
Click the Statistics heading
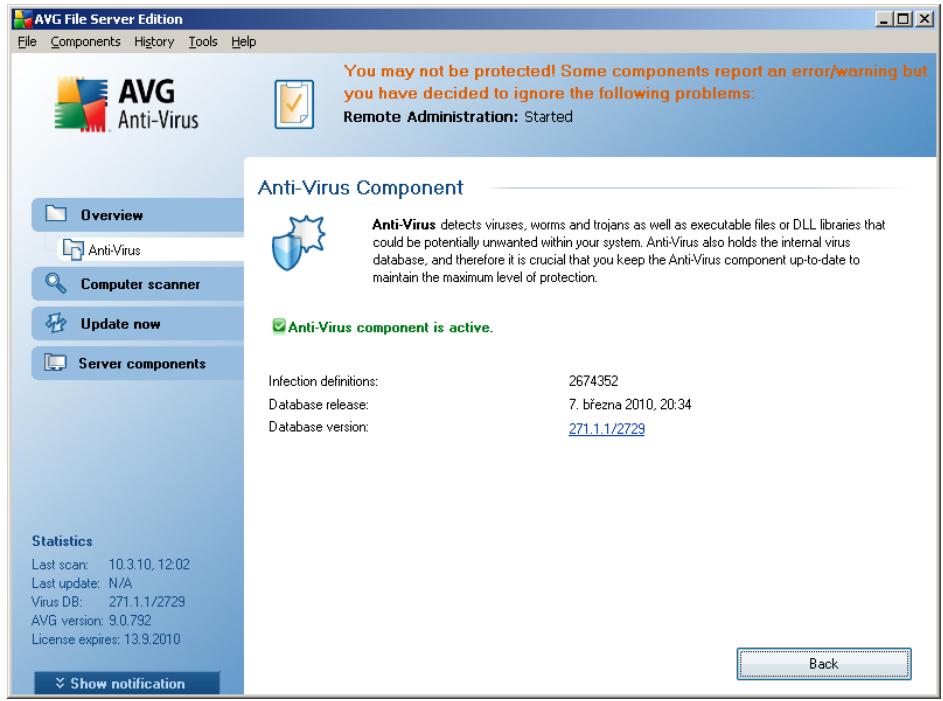click(x=62, y=541)
